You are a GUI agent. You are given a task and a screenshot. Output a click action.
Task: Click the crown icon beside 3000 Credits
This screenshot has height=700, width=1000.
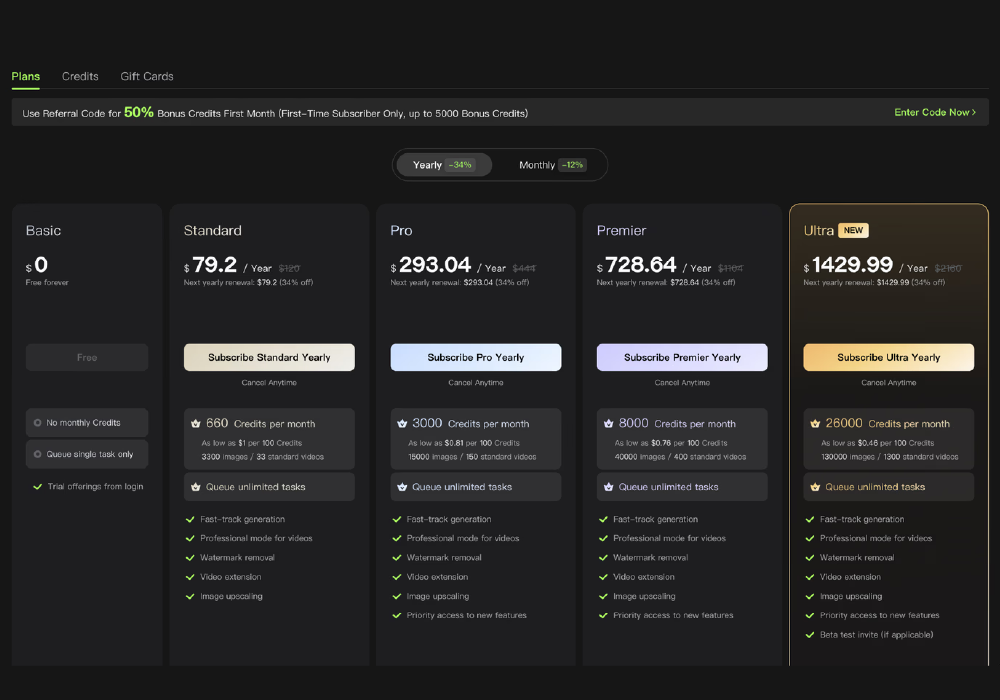402,424
